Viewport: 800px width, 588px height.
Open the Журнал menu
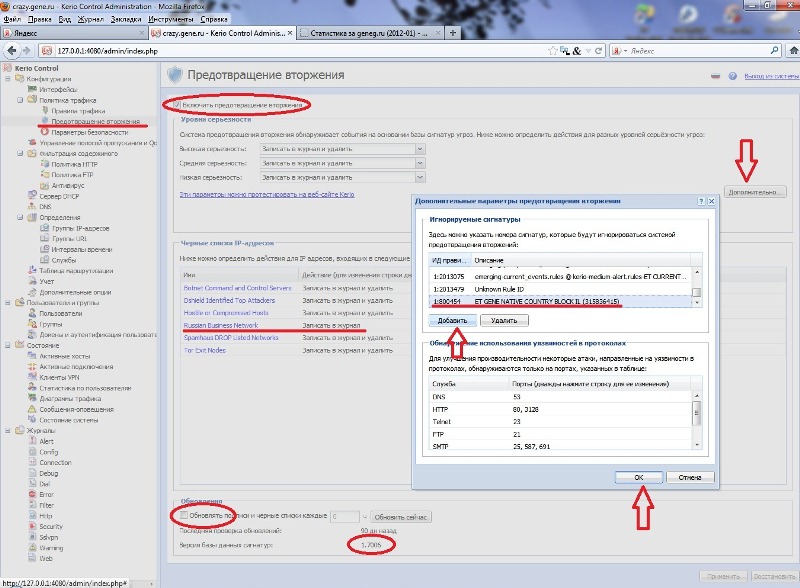coord(91,19)
